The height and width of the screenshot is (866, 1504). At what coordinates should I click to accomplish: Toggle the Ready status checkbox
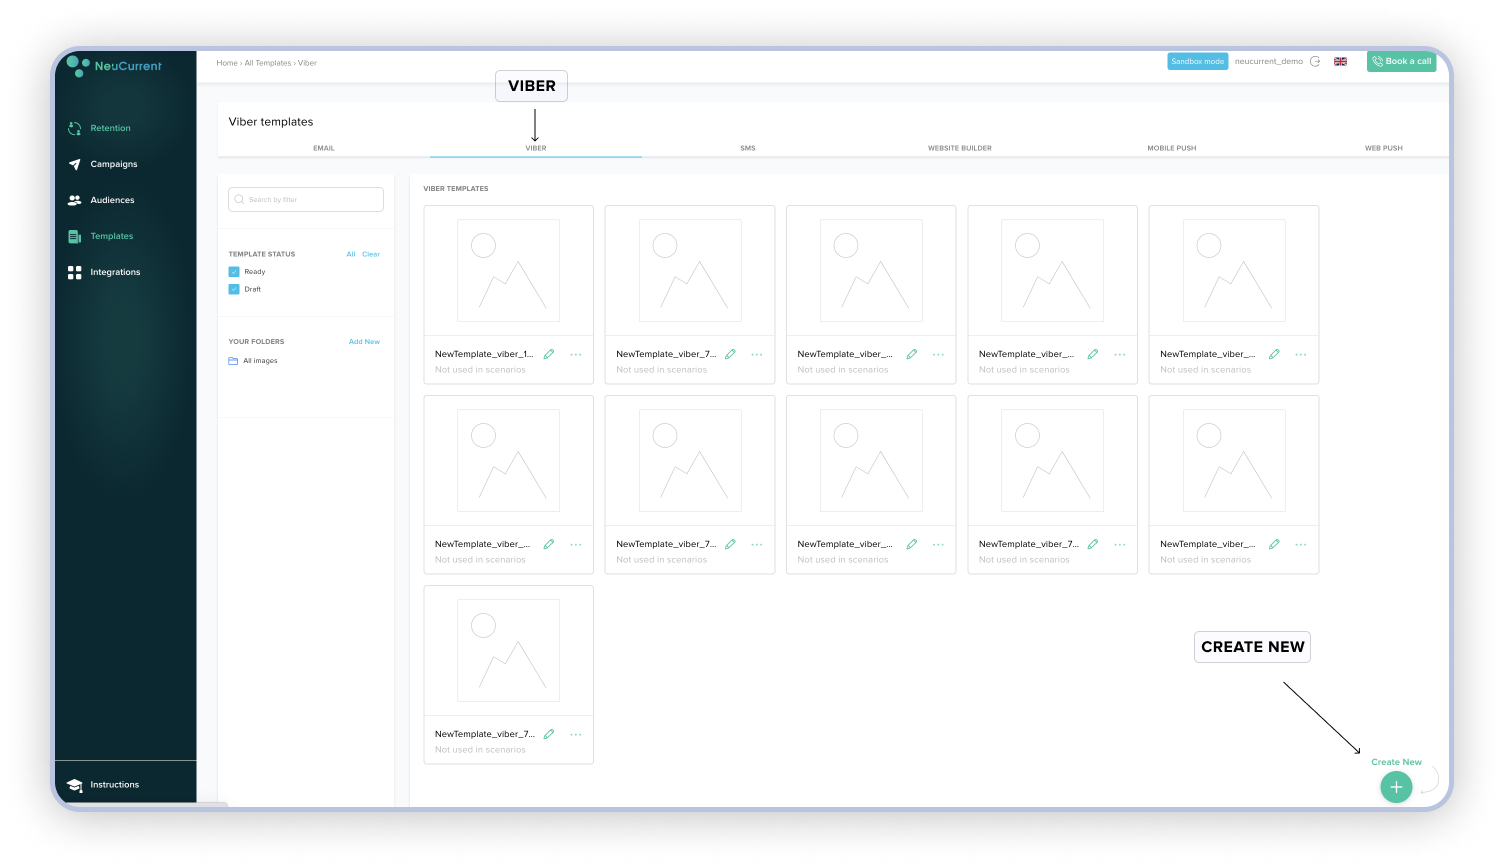[234, 272]
